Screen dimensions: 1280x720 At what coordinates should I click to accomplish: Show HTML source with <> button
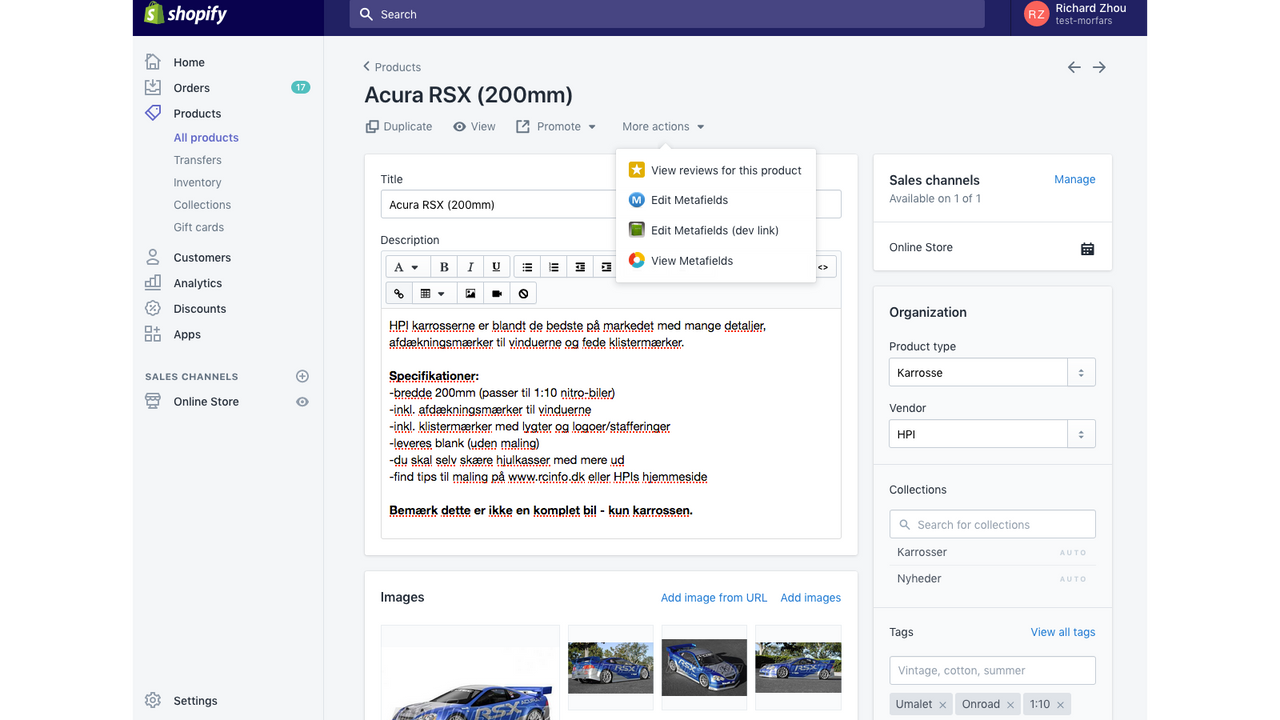pyautogui.click(x=823, y=267)
